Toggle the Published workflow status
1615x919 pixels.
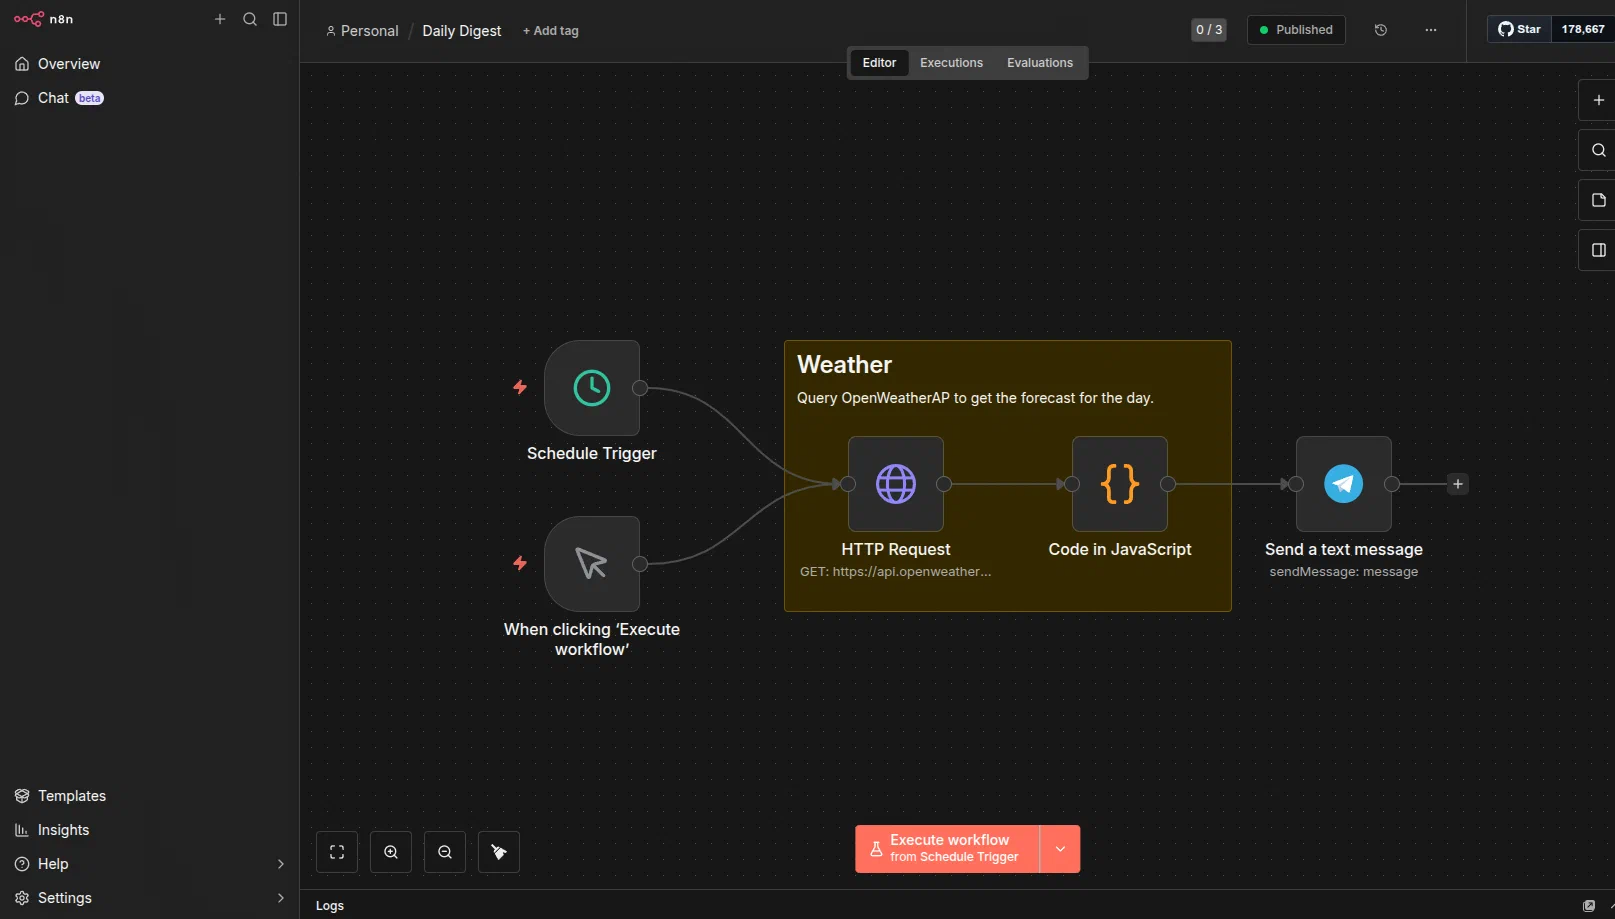1295,30
